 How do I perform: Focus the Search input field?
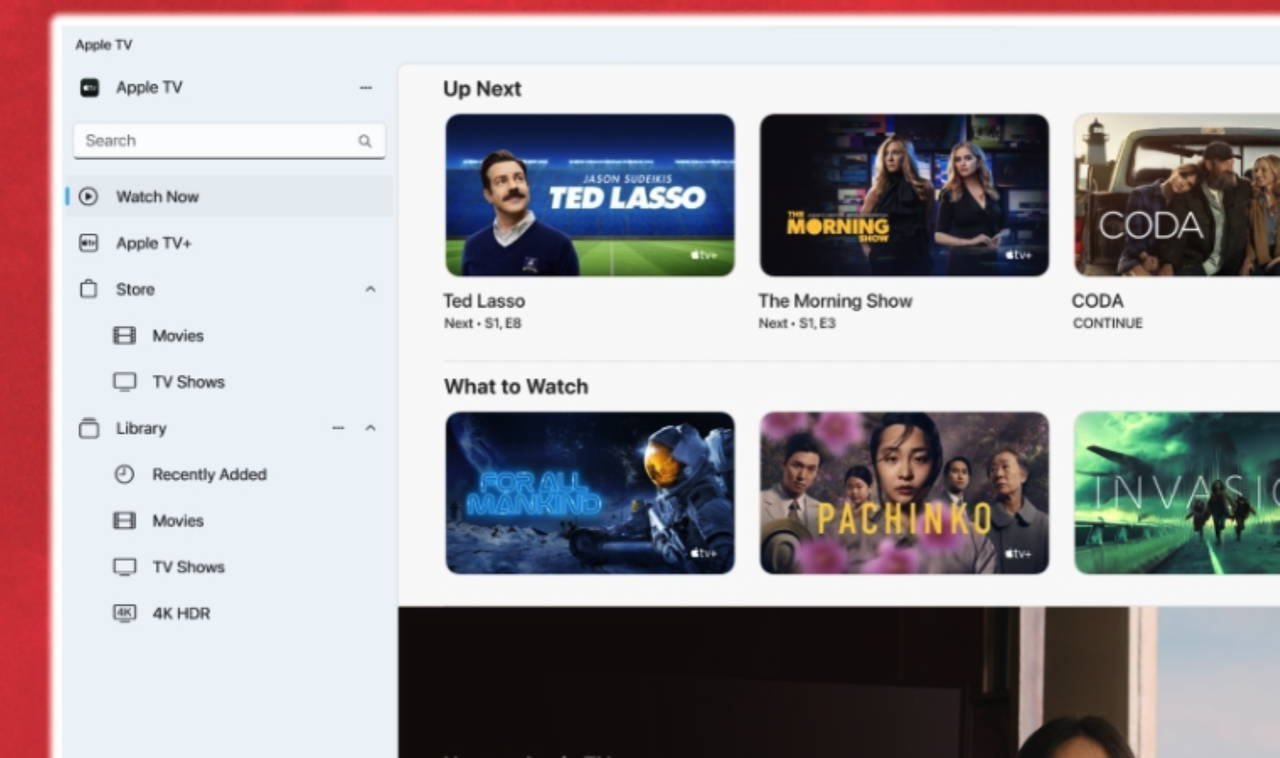[215, 141]
